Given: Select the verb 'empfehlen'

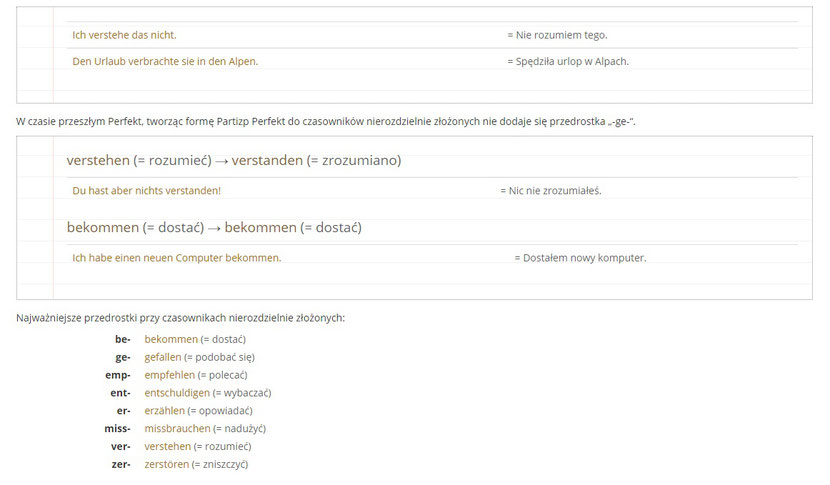Looking at the screenshot, I should (x=169, y=375).
